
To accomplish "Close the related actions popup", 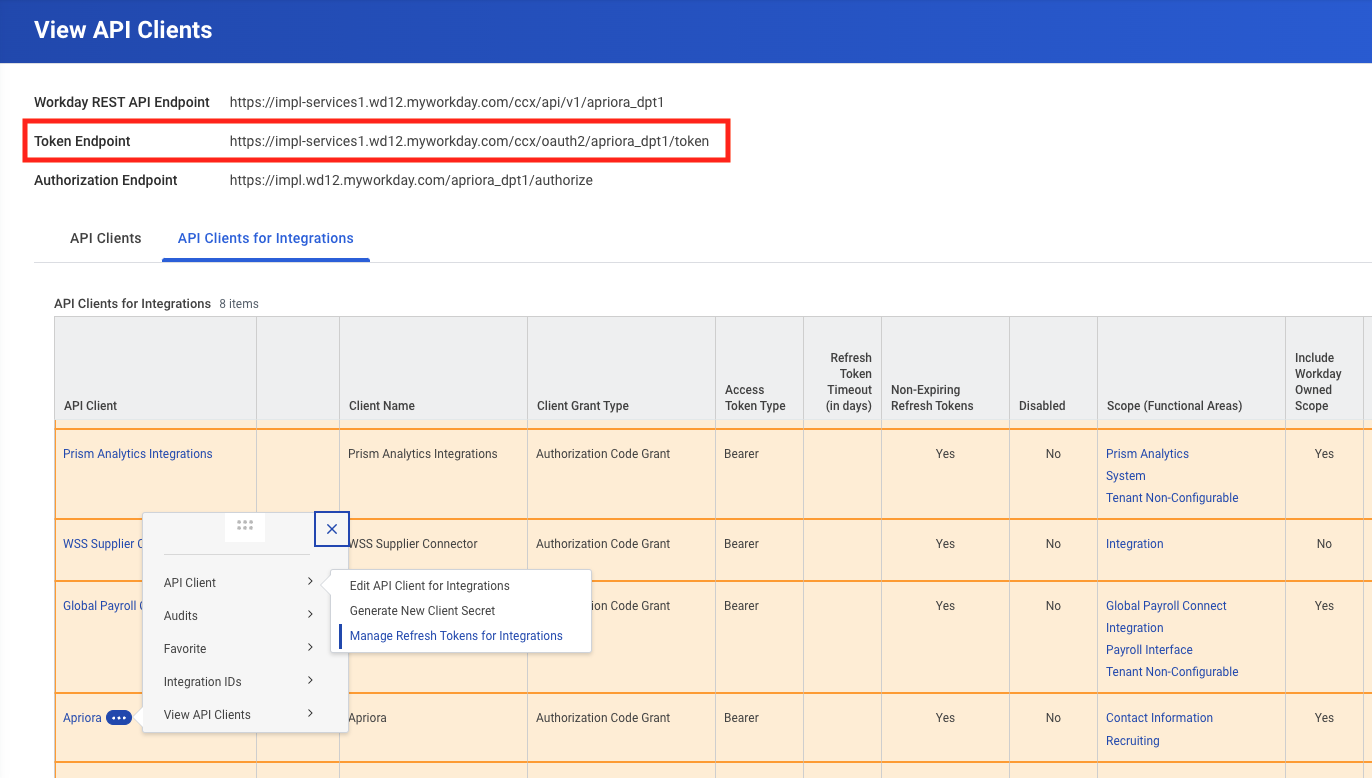I will pos(332,529).
